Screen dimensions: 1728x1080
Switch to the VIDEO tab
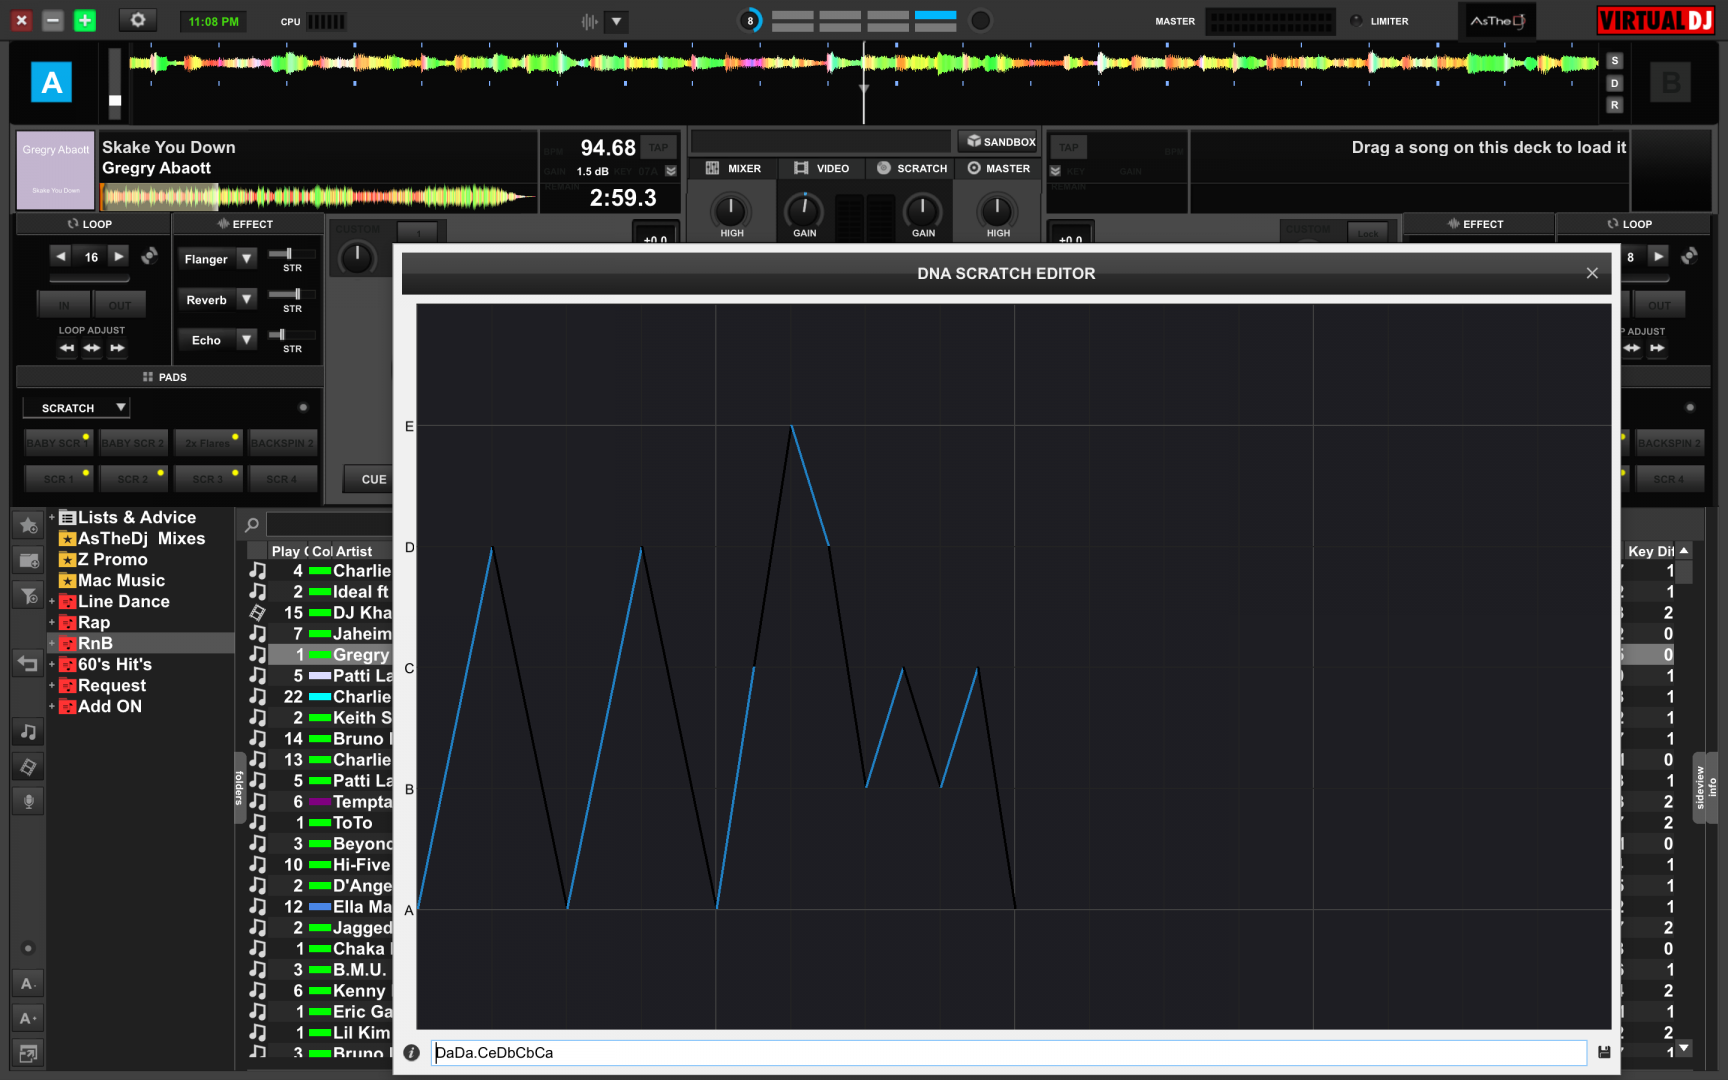(x=821, y=168)
